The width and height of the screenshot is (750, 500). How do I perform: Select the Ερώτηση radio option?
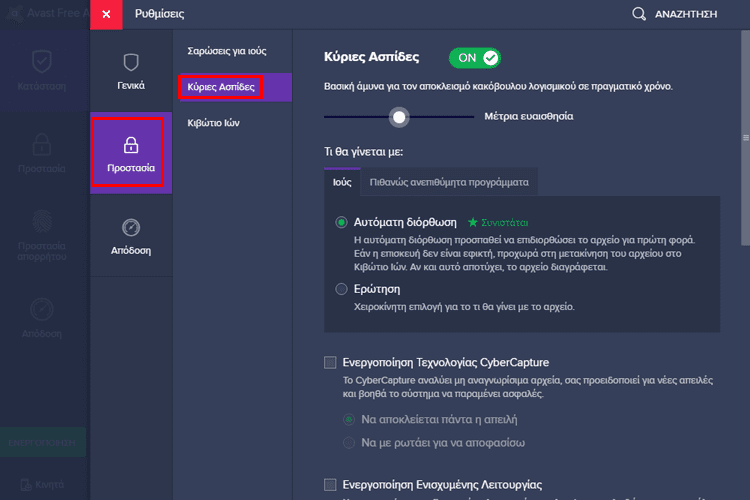coord(342,289)
